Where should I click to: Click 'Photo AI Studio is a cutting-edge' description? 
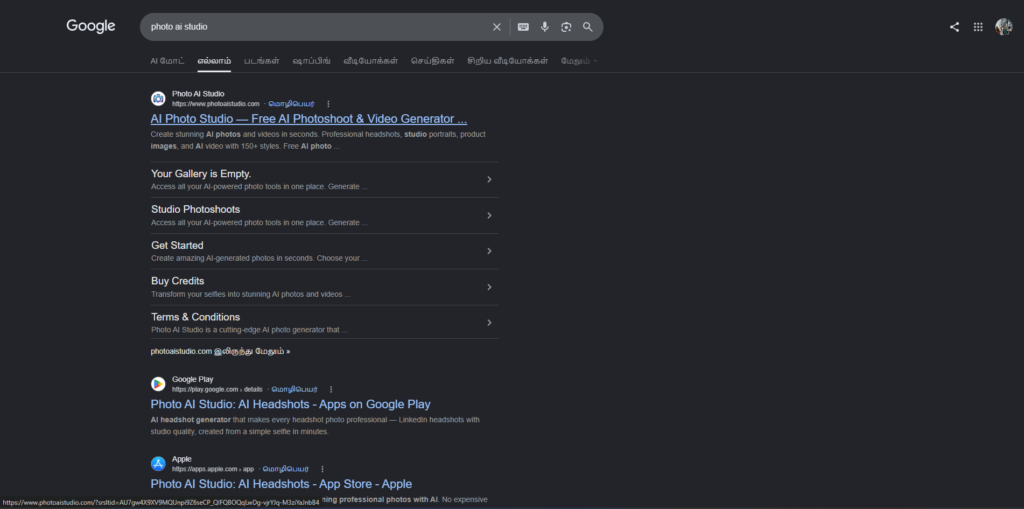(249, 330)
